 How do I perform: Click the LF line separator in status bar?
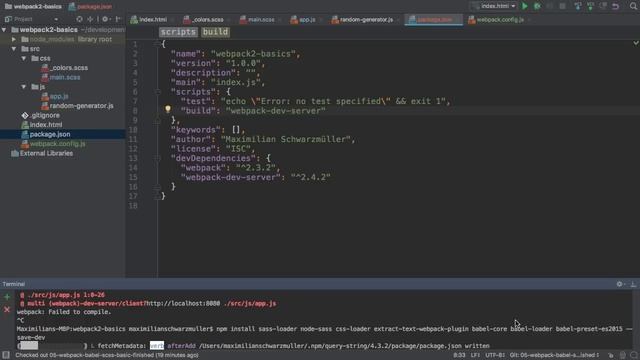pos(475,355)
